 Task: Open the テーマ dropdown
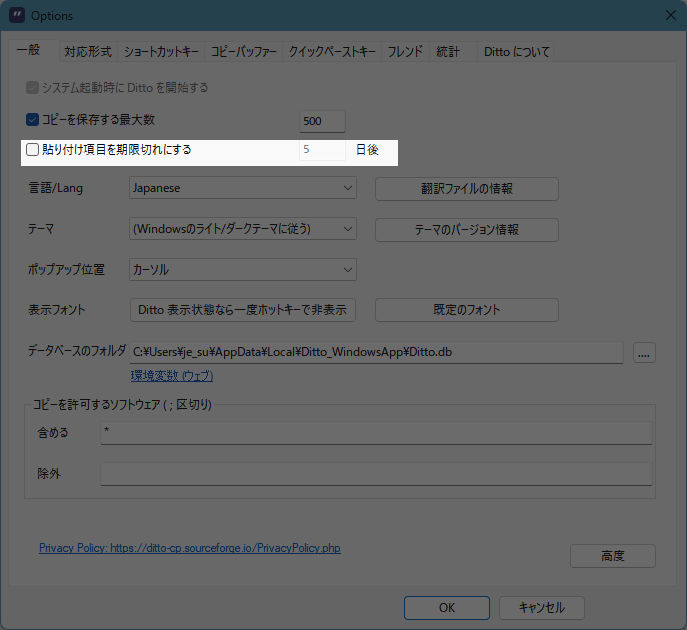pyautogui.click(x=243, y=229)
